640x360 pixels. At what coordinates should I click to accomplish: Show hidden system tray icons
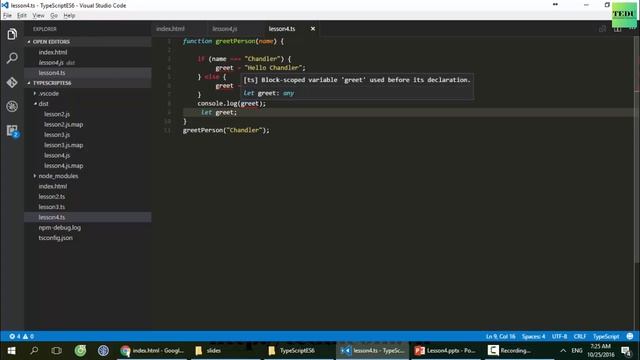[x=563, y=351]
